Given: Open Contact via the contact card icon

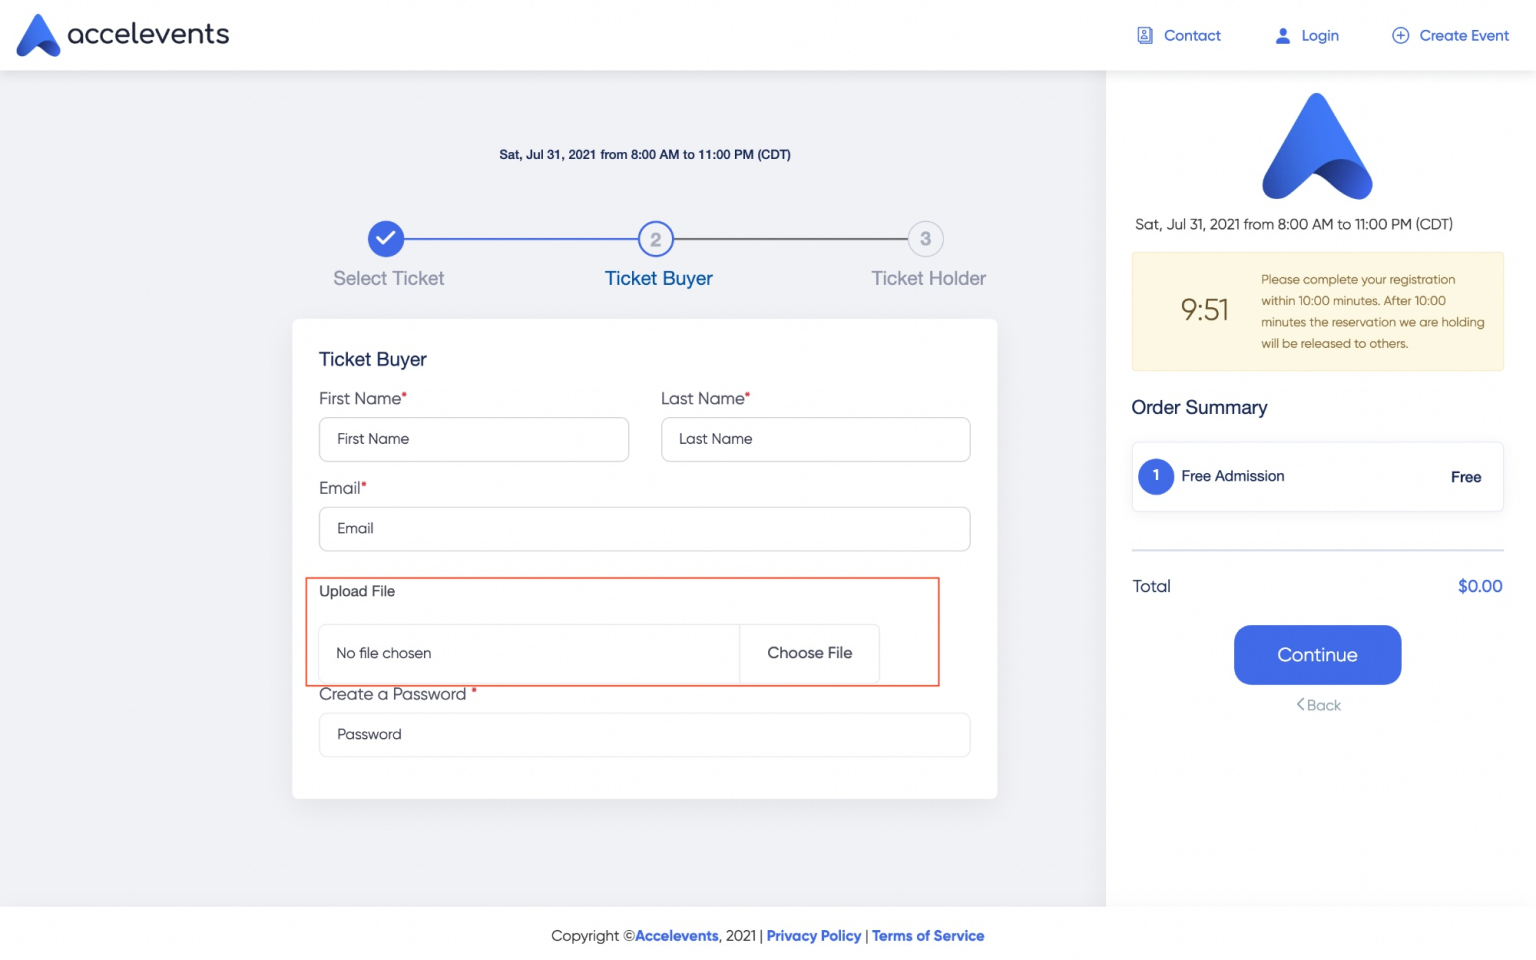Looking at the screenshot, I should 1144,35.
